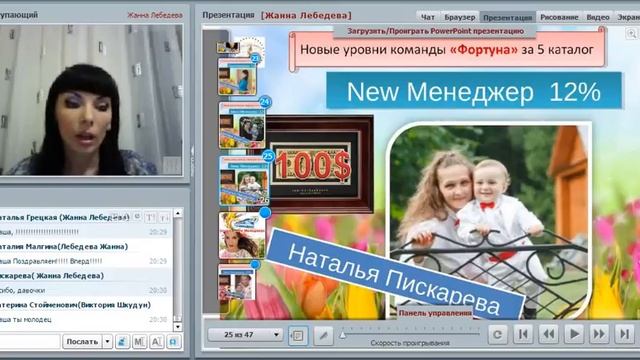Toggle the slide thumbnails panel button

click(x=298, y=336)
